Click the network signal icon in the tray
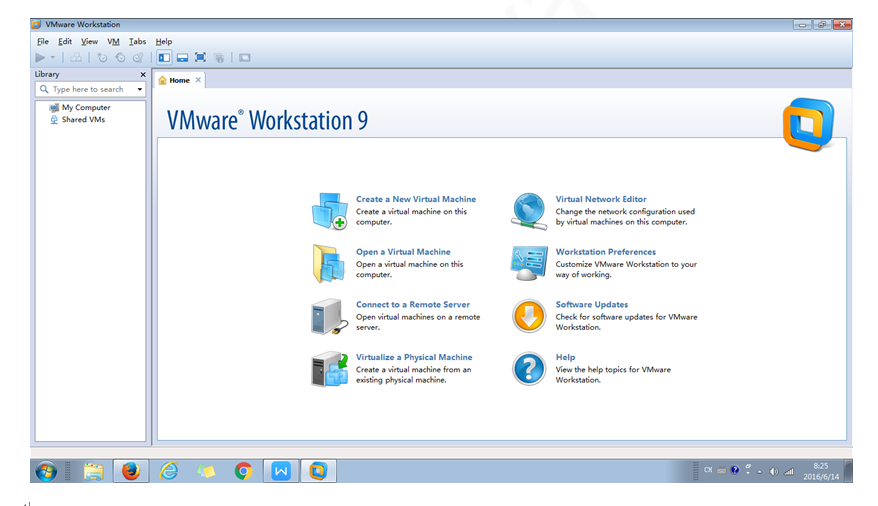878x506 pixels. pos(789,471)
